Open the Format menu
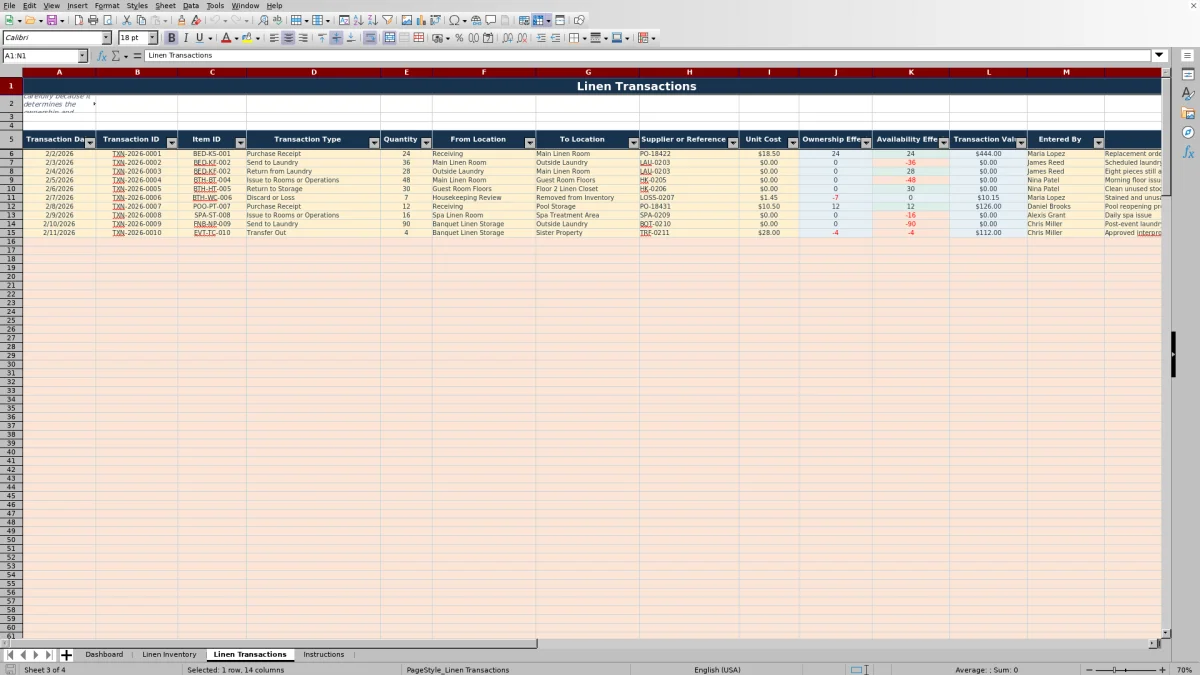Screen dimensions: 1200x675 [107, 5]
